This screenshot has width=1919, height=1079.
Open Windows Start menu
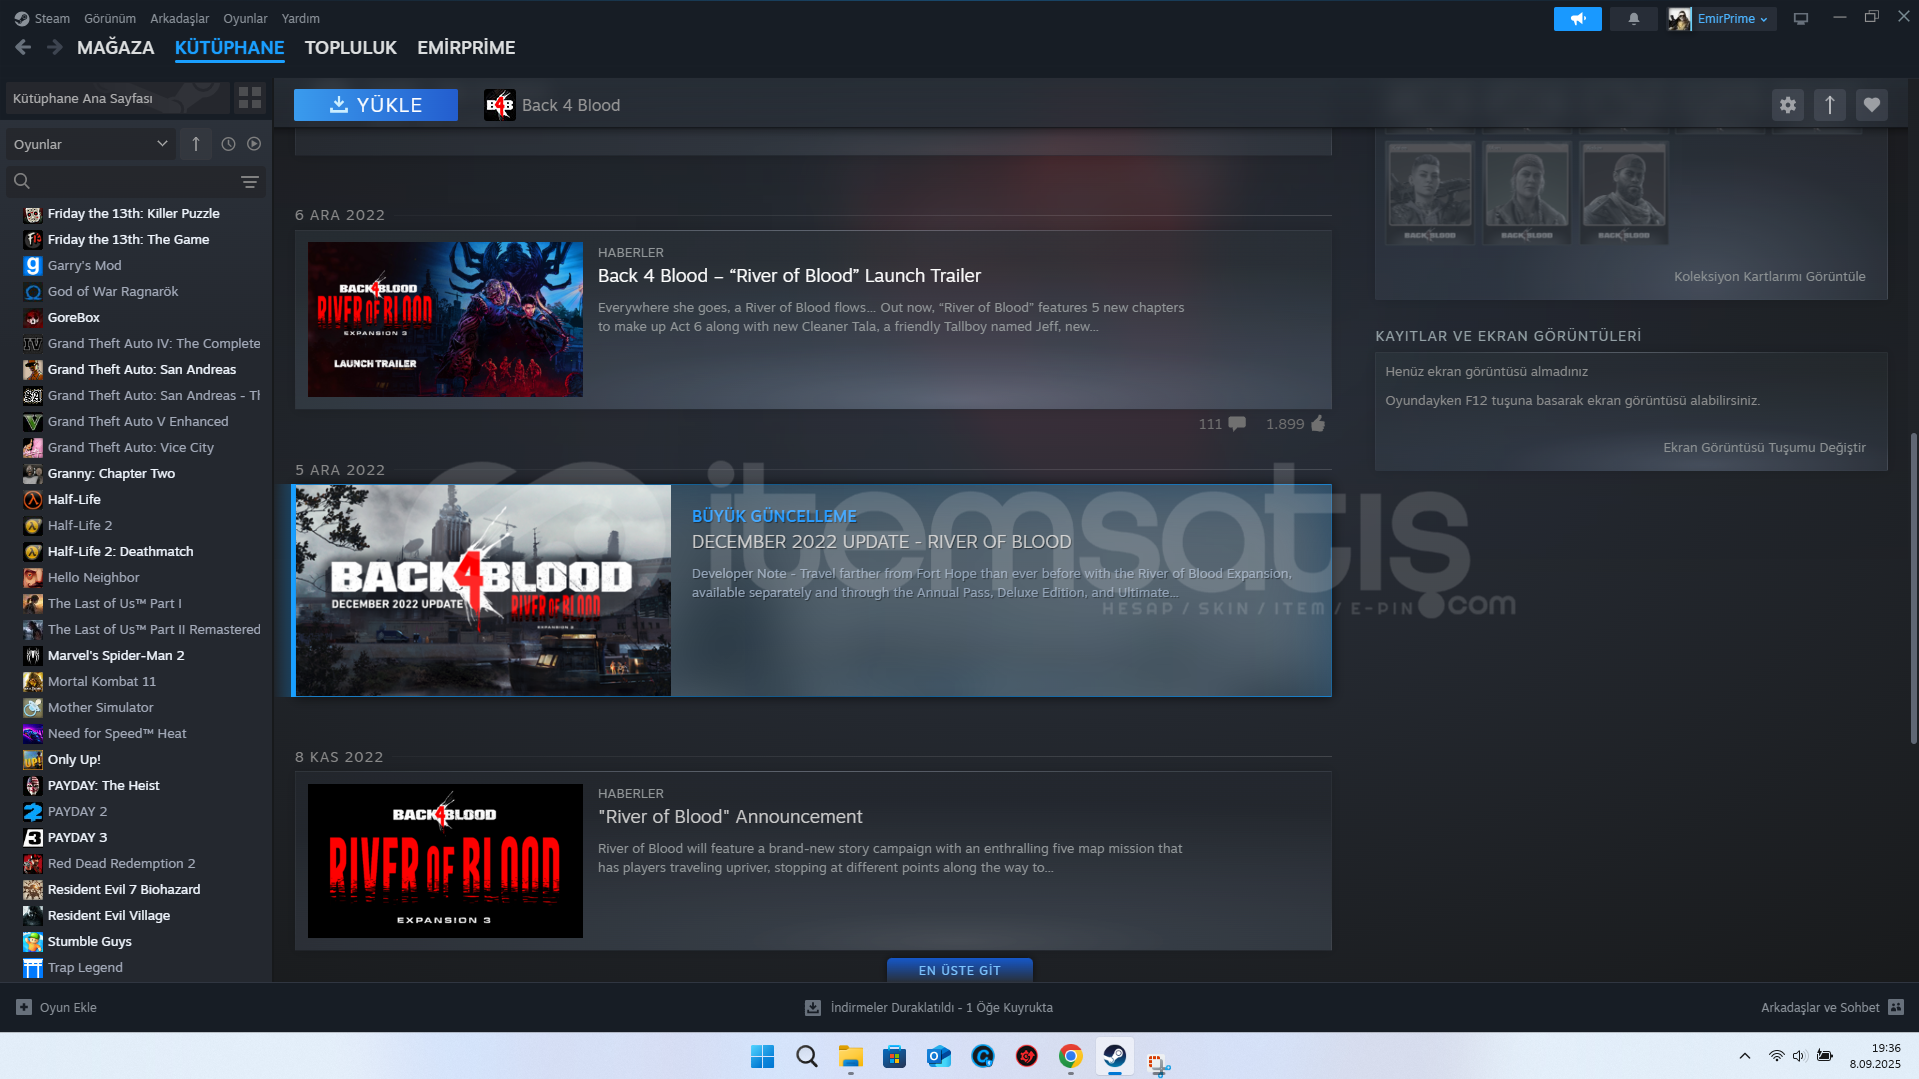click(762, 1056)
